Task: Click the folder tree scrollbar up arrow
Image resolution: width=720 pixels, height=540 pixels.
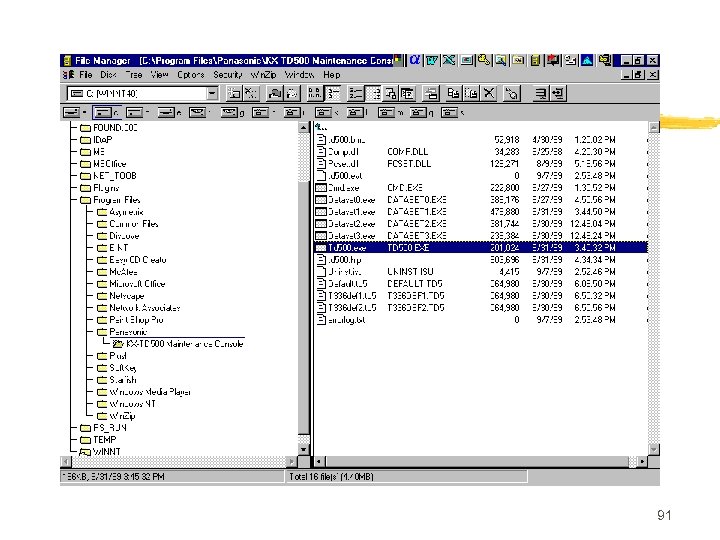Action: point(304,128)
